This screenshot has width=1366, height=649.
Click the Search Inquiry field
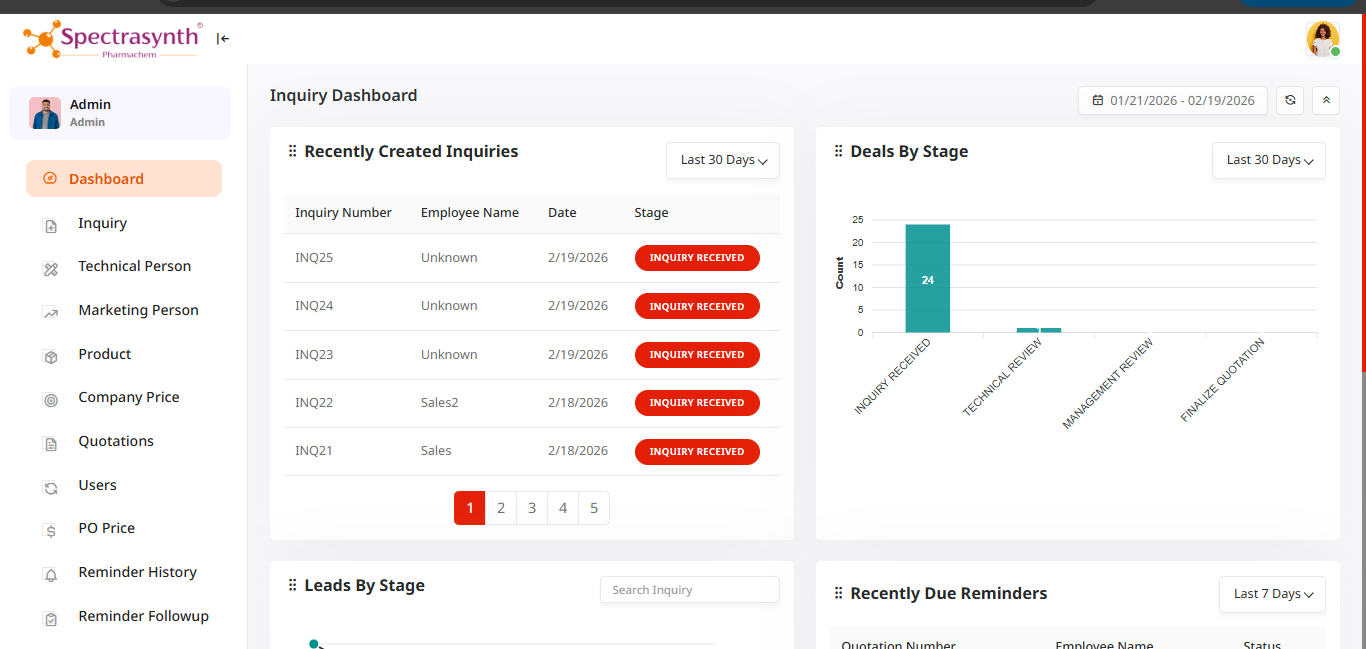pyautogui.click(x=689, y=590)
